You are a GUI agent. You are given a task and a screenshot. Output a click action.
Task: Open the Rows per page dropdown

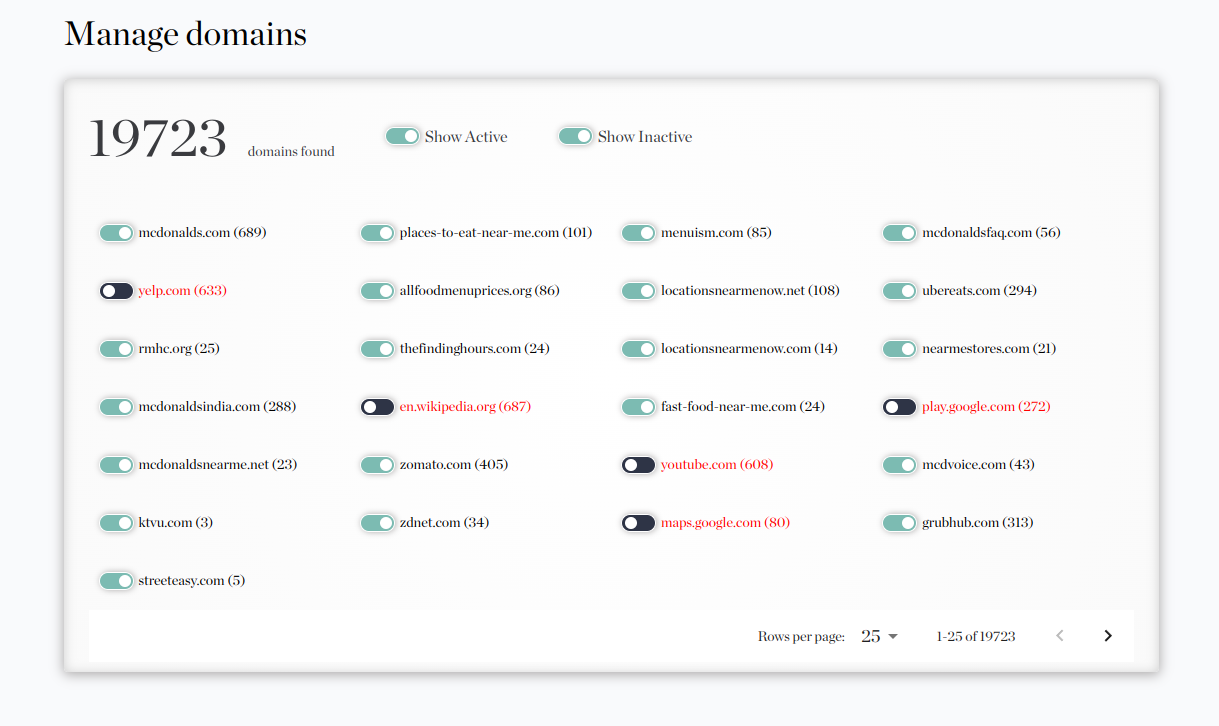point(879,636)
